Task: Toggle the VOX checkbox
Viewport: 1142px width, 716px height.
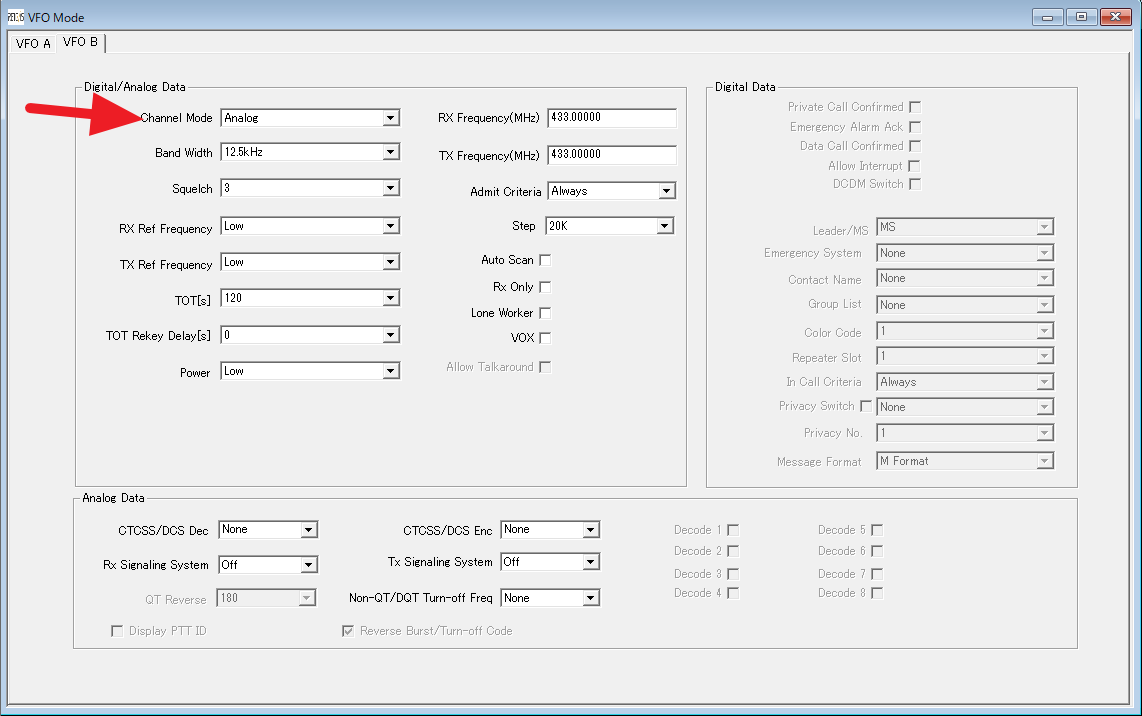Action: [x=545, y=338]
